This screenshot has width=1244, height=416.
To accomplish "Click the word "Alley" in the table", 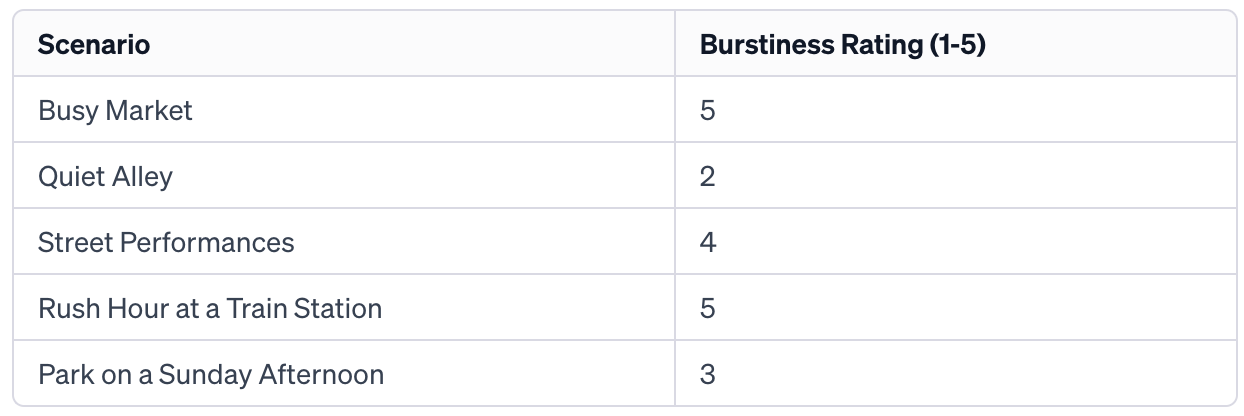I will point(142,177).
